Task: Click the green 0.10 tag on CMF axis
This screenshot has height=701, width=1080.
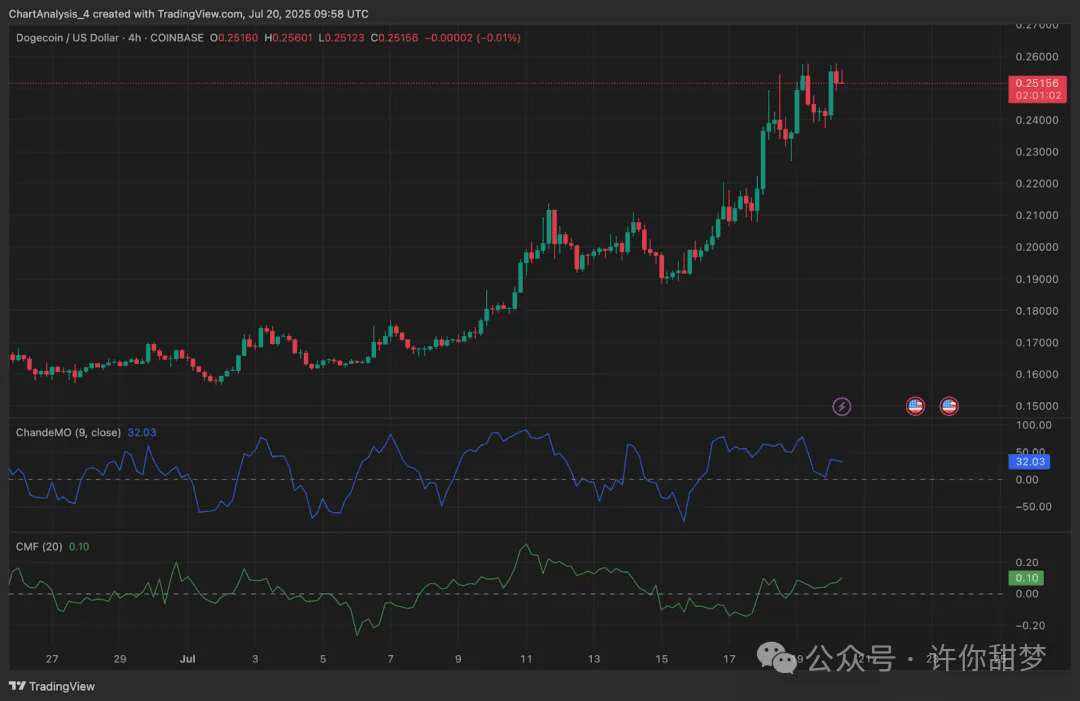Action: pyautogui.click(x=1026, y=578)
